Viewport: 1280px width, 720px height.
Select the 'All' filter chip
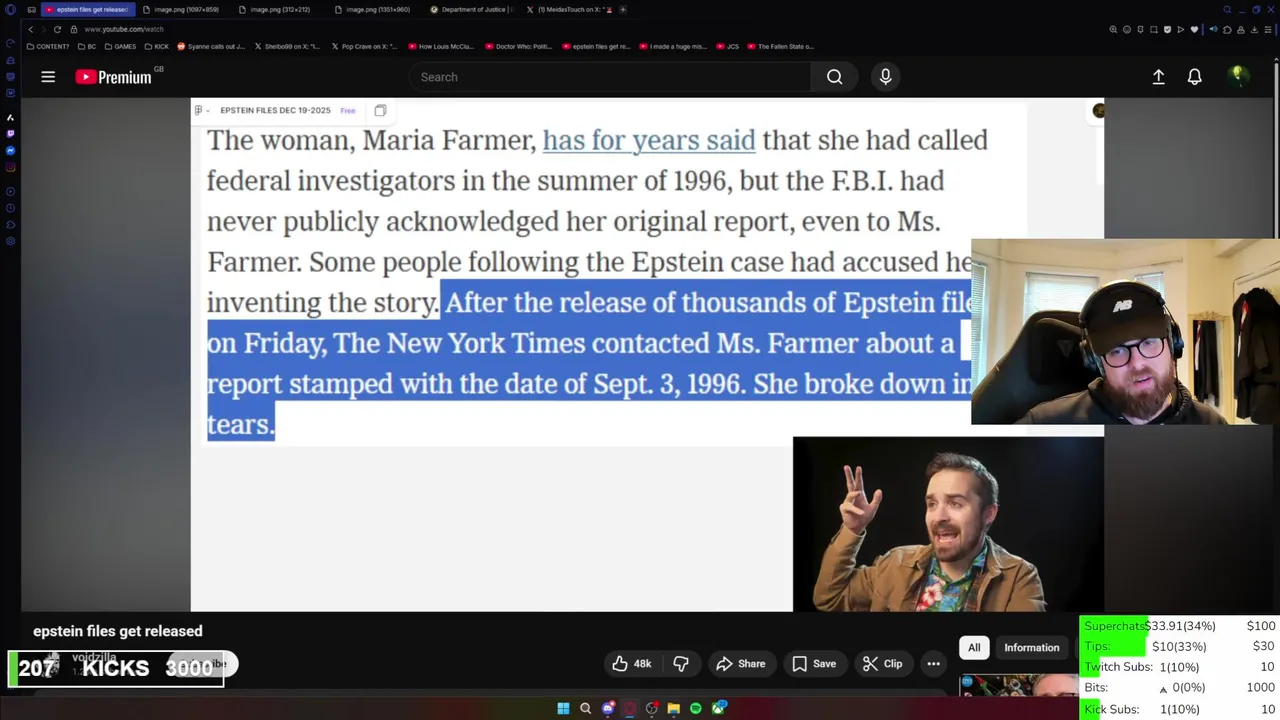pyautogui.click(x=974, y=648)
